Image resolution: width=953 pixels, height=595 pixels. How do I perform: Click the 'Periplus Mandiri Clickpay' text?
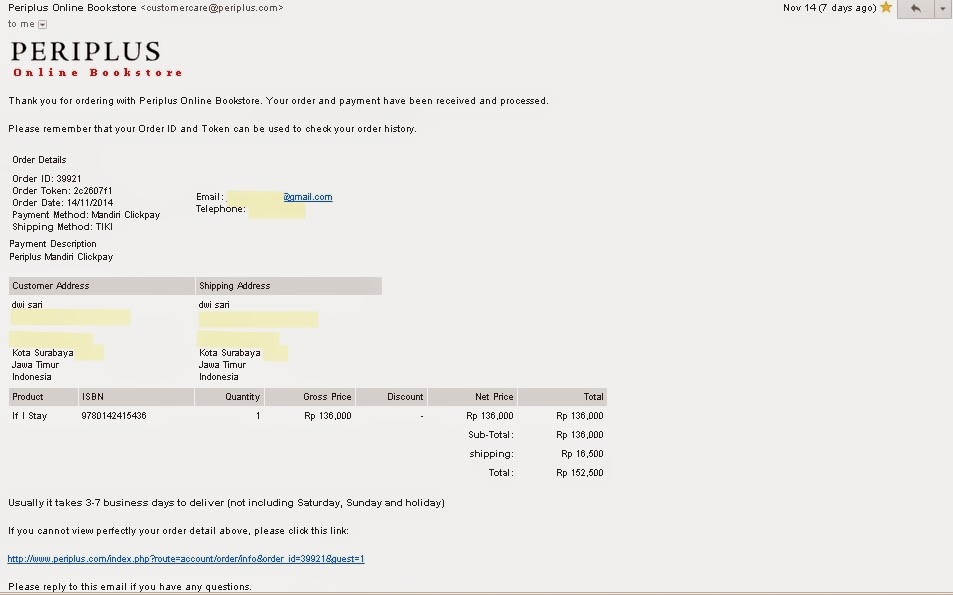pos(61,257)
